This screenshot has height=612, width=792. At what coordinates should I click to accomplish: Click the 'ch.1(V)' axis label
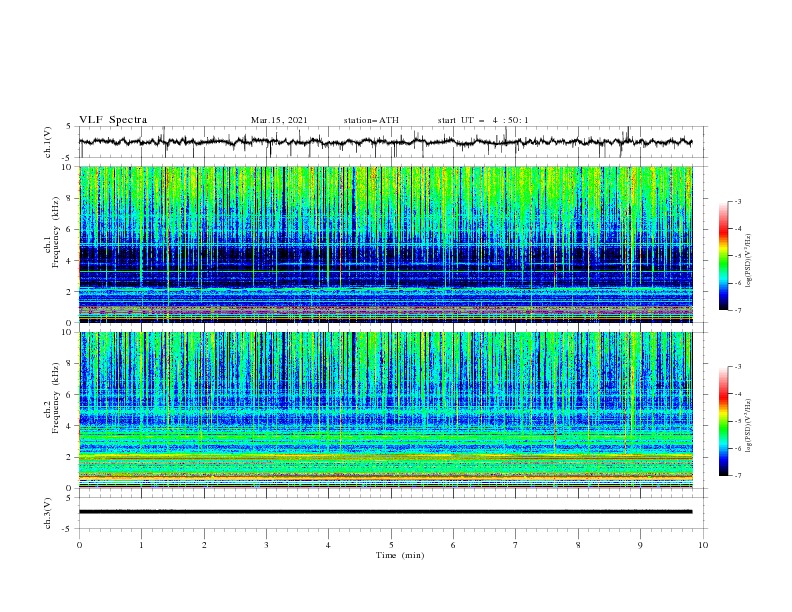click(x=48, y=142)
